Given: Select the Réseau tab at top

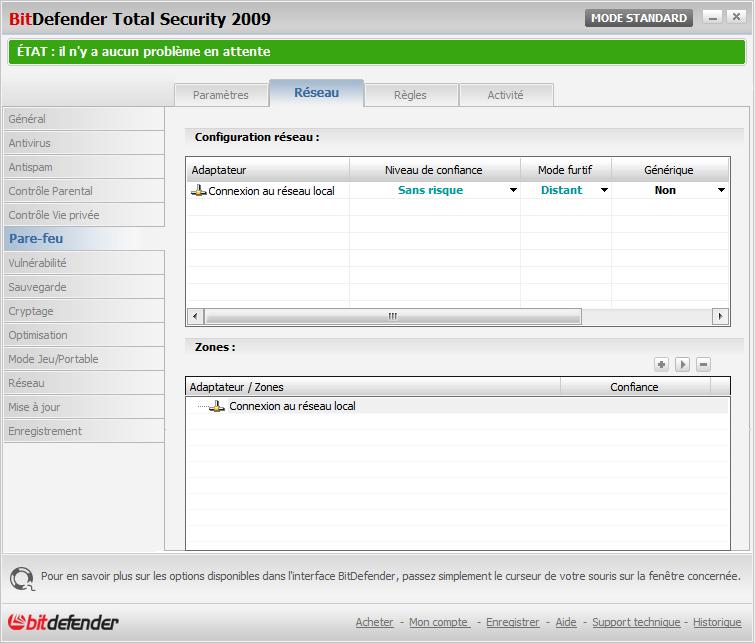Looking at the screenshot, I should [x=316, y=92].
